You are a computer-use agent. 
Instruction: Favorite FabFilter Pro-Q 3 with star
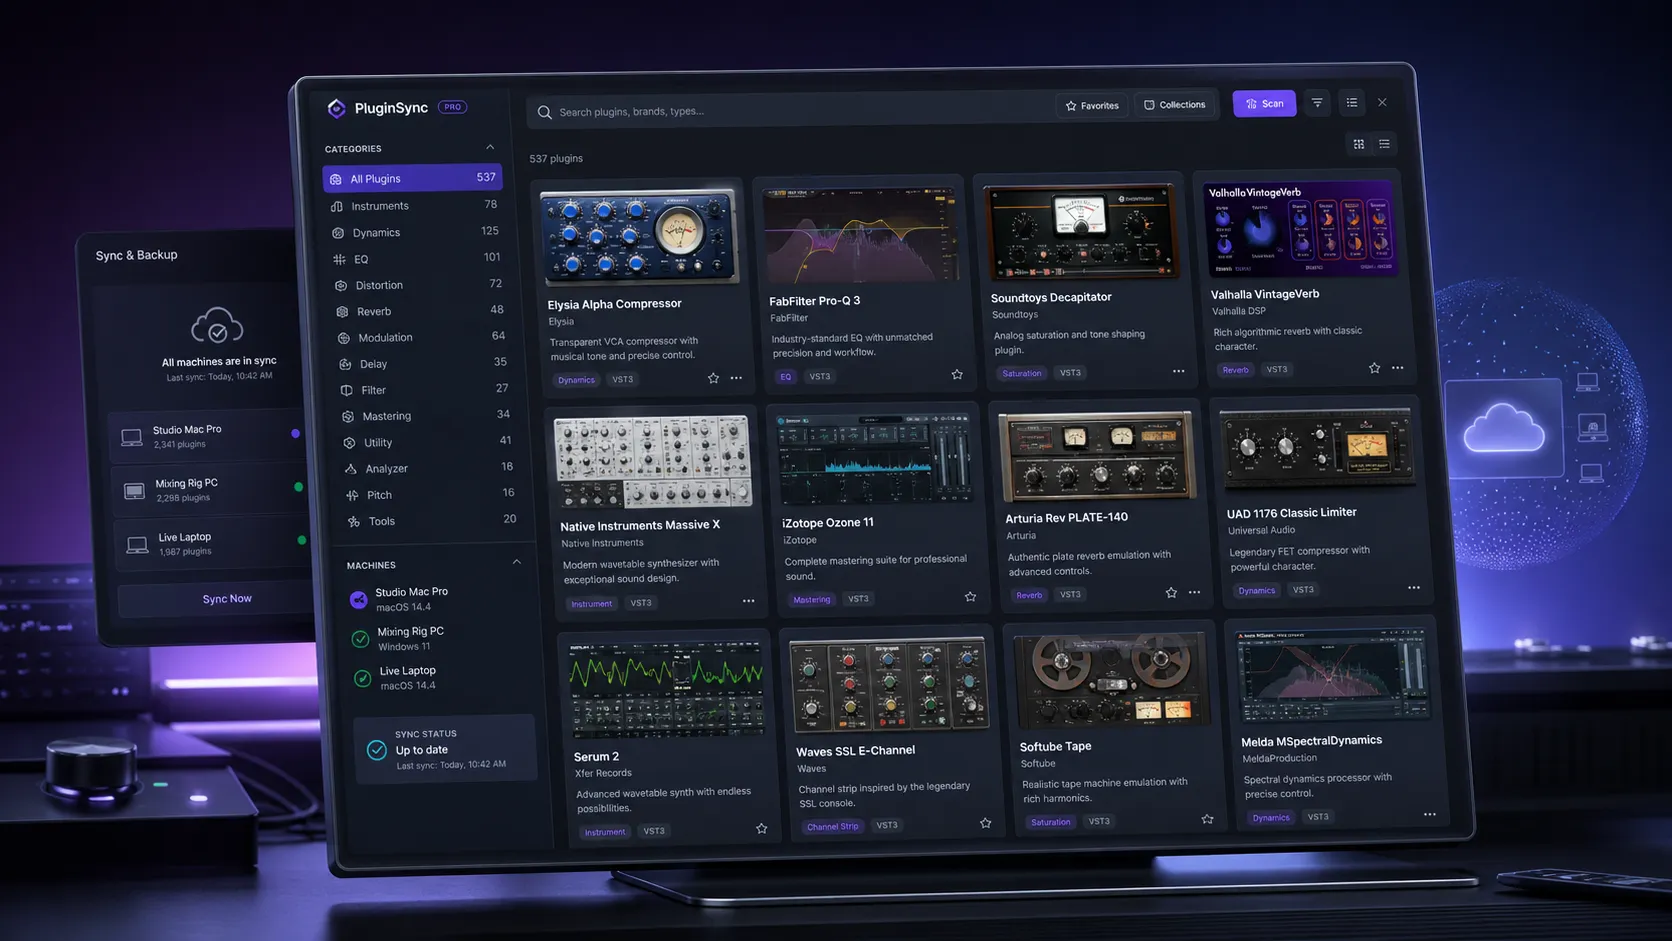tap(957, 374)
